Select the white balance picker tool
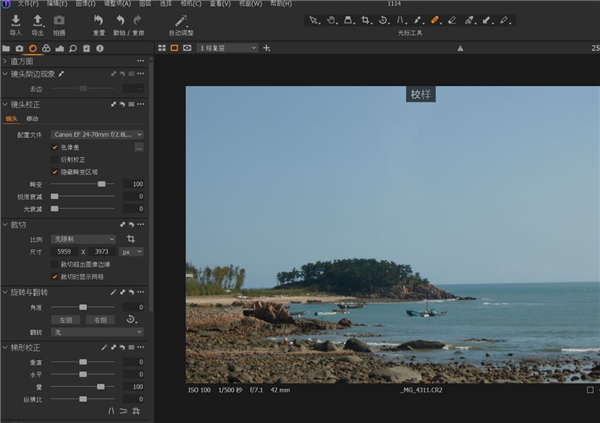 (x=470, y=20)
